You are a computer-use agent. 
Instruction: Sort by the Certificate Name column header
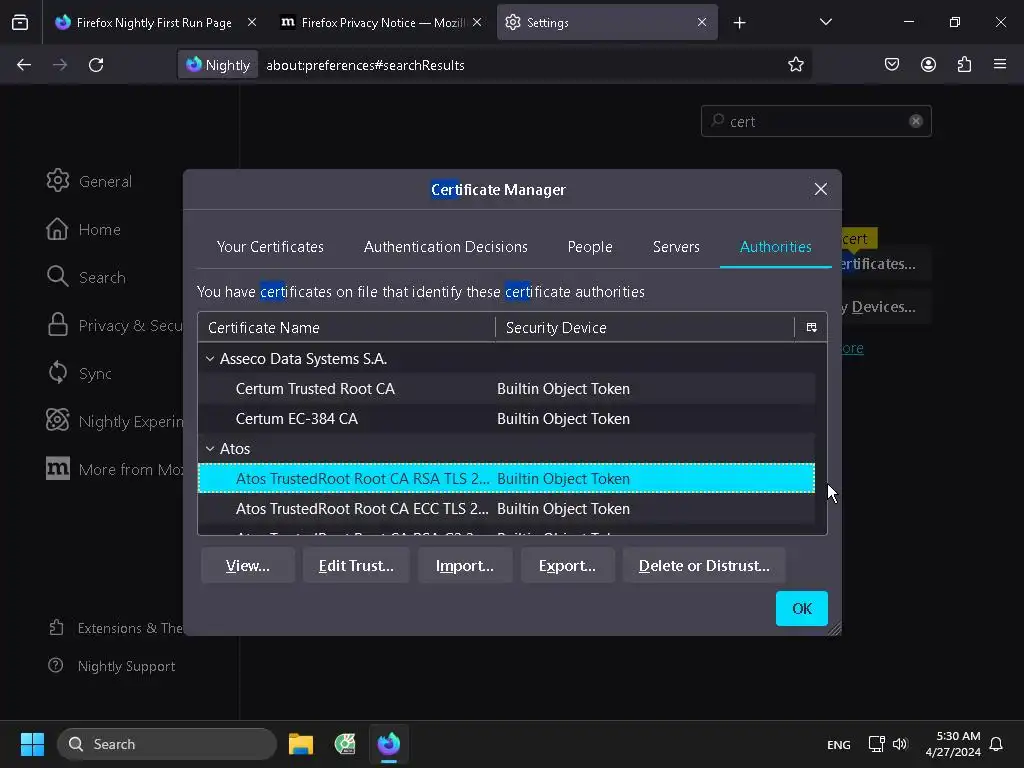[x=346, y=328]
